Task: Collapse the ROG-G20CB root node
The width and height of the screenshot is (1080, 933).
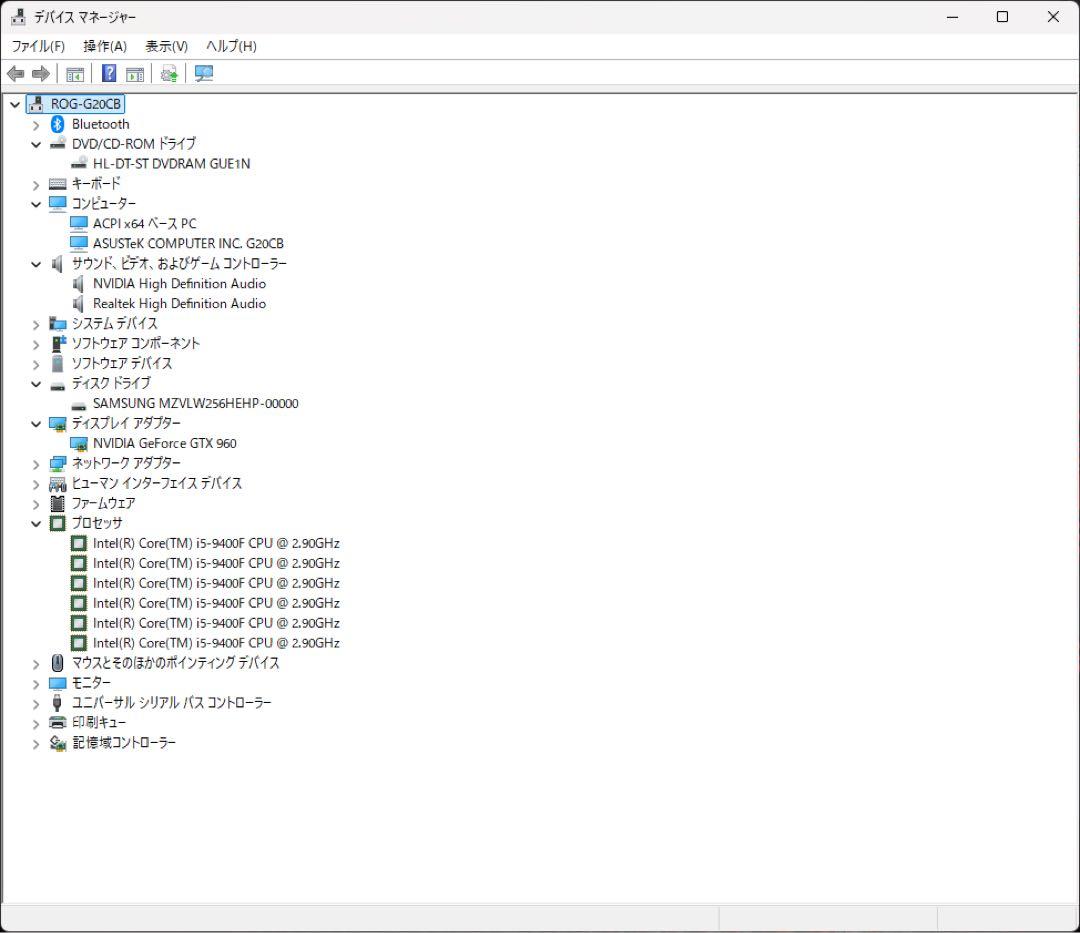Action: coord(15,105)
